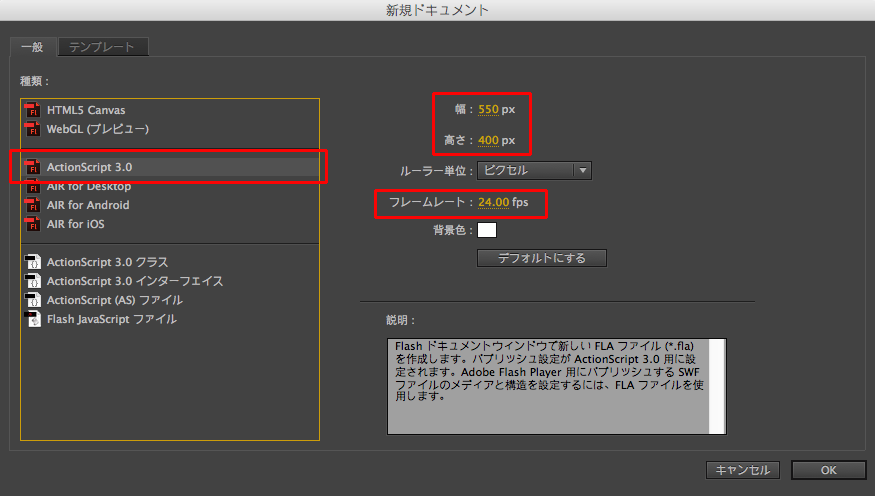Click the 幅 value 550

click(488, 109)
